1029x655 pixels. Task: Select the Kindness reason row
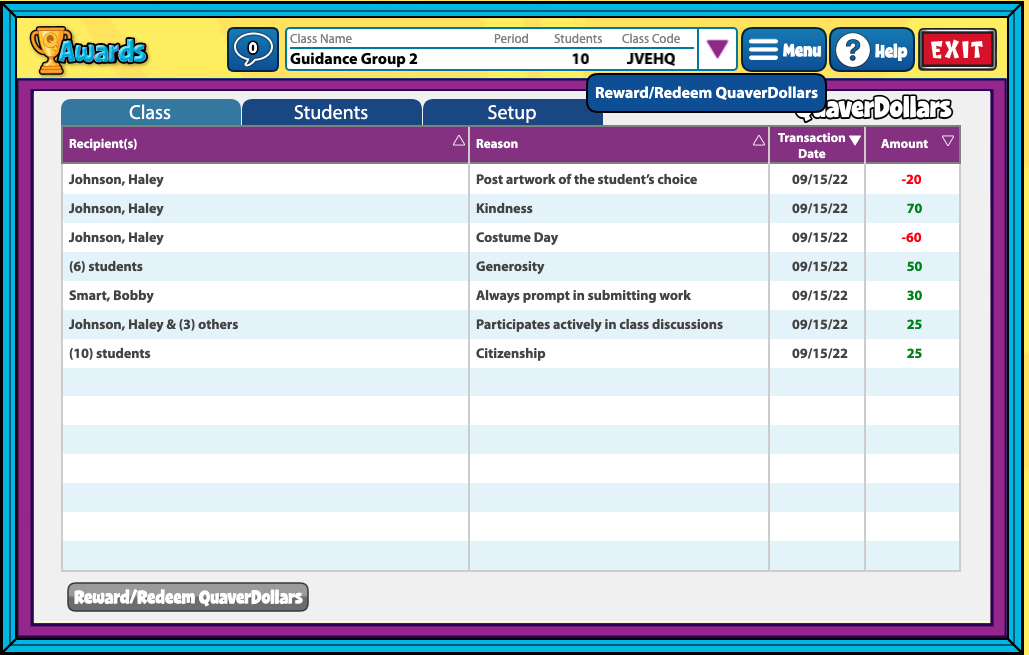point(511,208)
